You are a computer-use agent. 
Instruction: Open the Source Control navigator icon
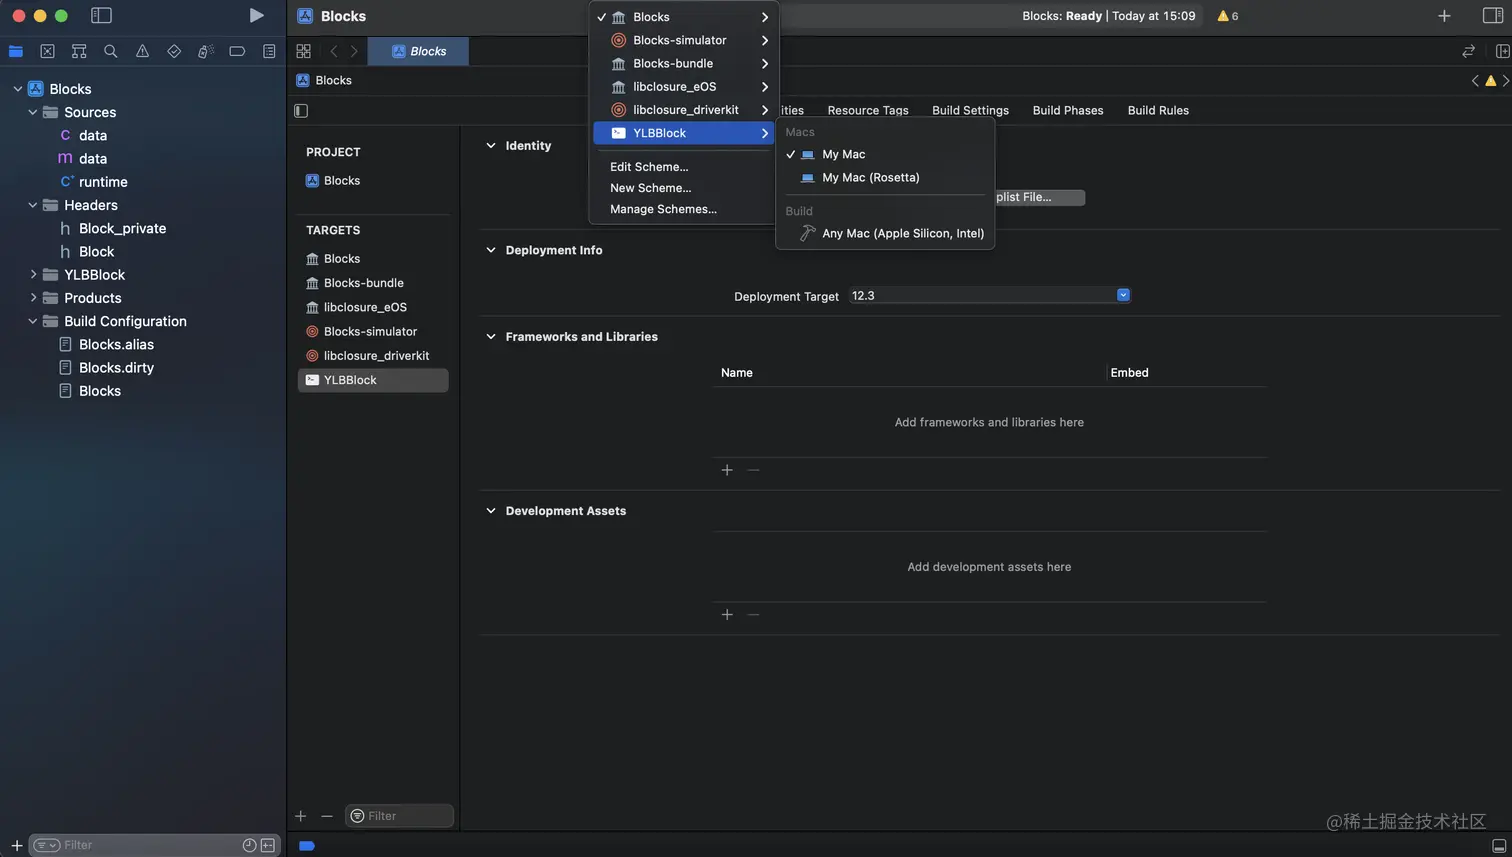[x=47, y=51]
